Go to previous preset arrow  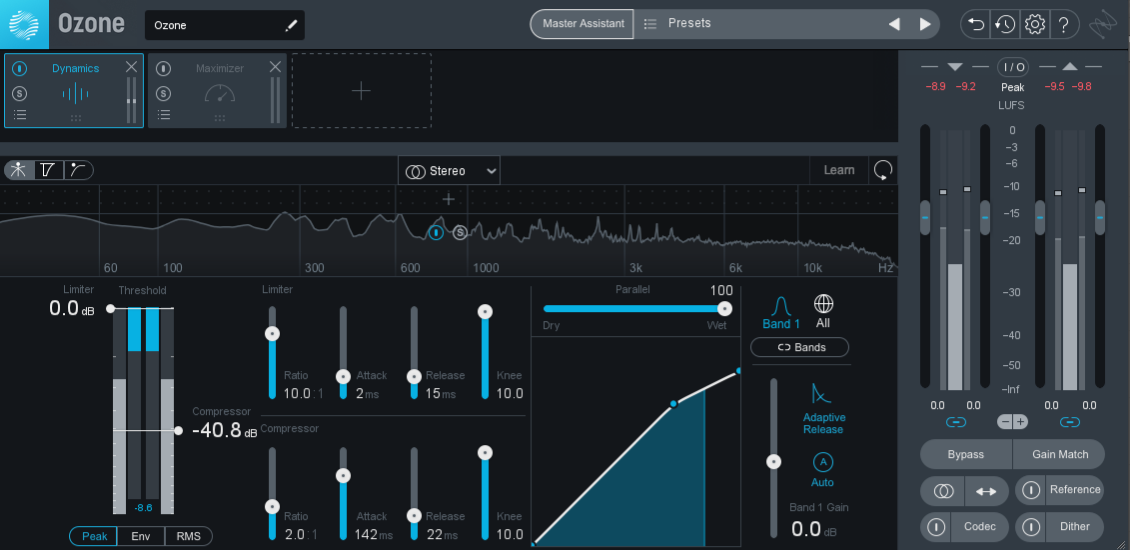point(894,24)
